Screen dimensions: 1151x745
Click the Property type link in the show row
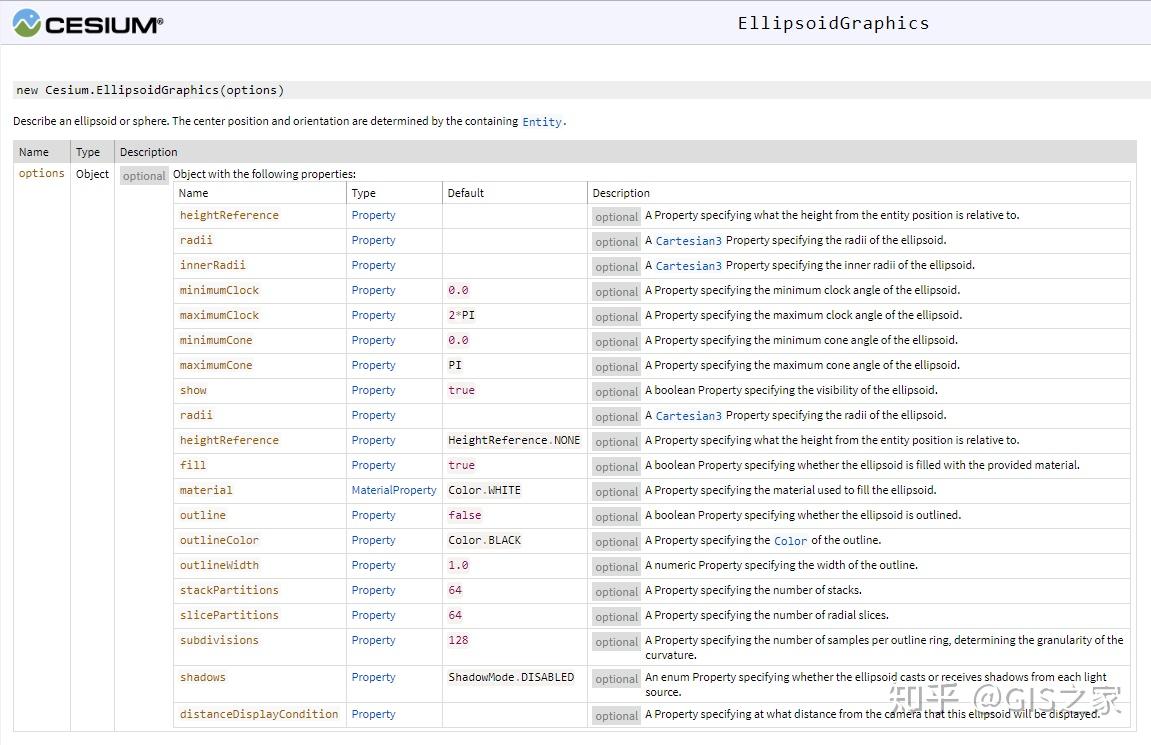[x=373, y=390]
